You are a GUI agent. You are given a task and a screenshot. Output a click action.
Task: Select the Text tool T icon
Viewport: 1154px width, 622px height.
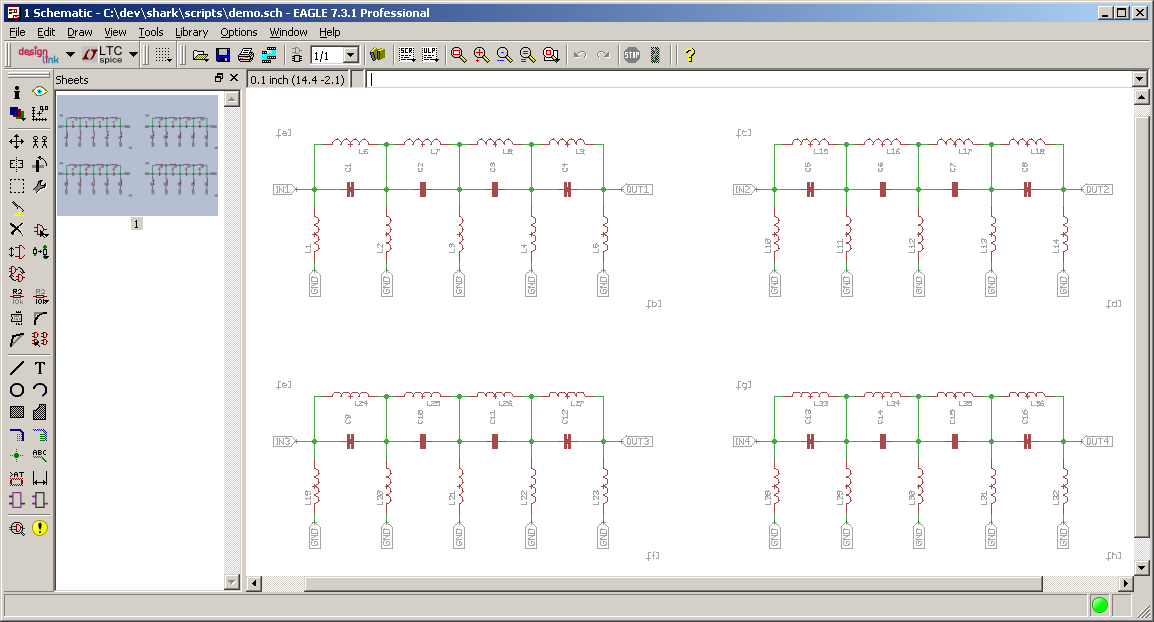(x=40, y=368)
